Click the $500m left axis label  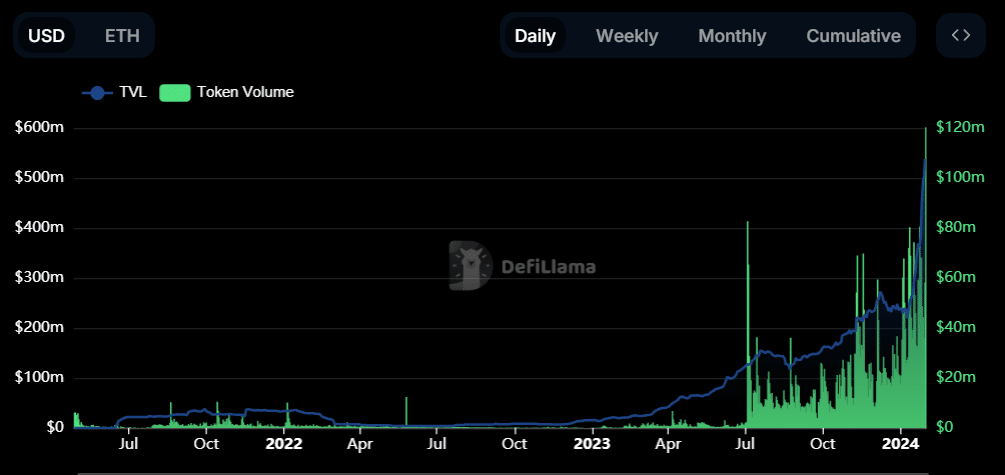pos(39,178)
